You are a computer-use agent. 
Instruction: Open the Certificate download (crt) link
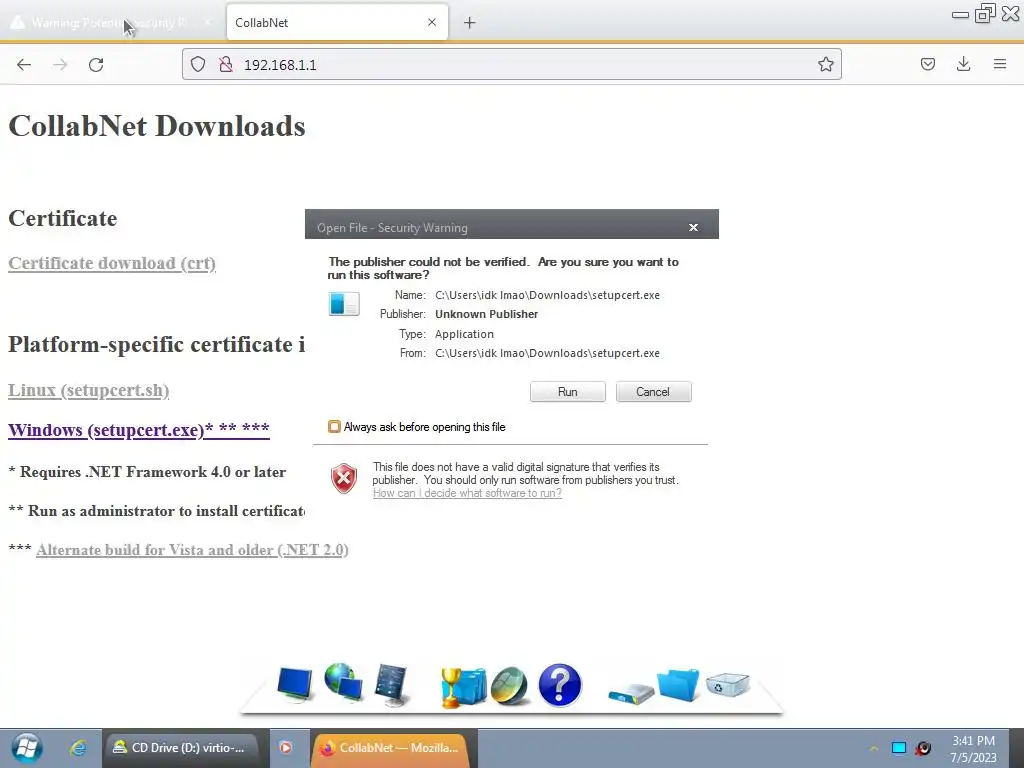(x=112, y=263)
